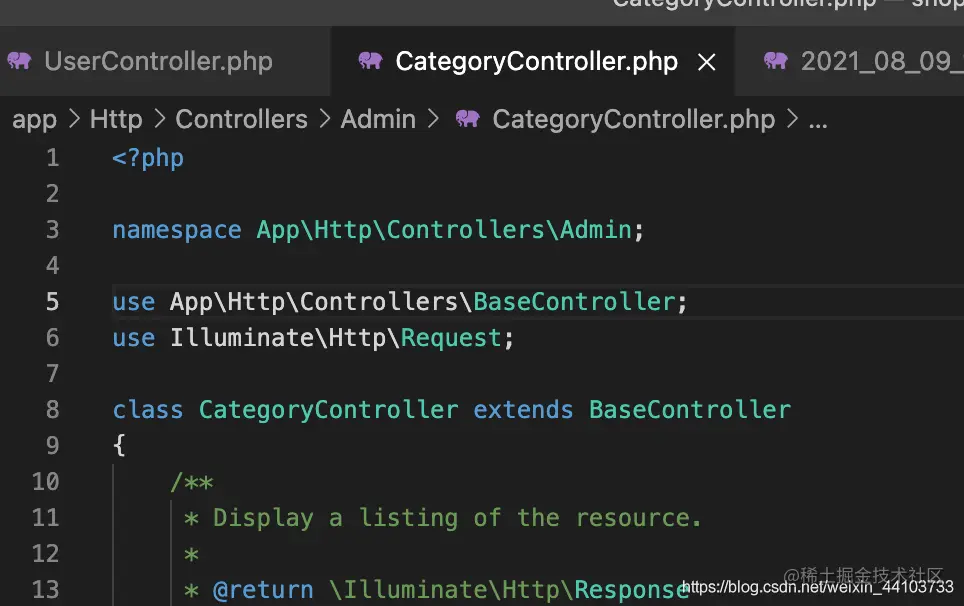Click the PHP elephant icon on UserController tab

tap(19, 60)
